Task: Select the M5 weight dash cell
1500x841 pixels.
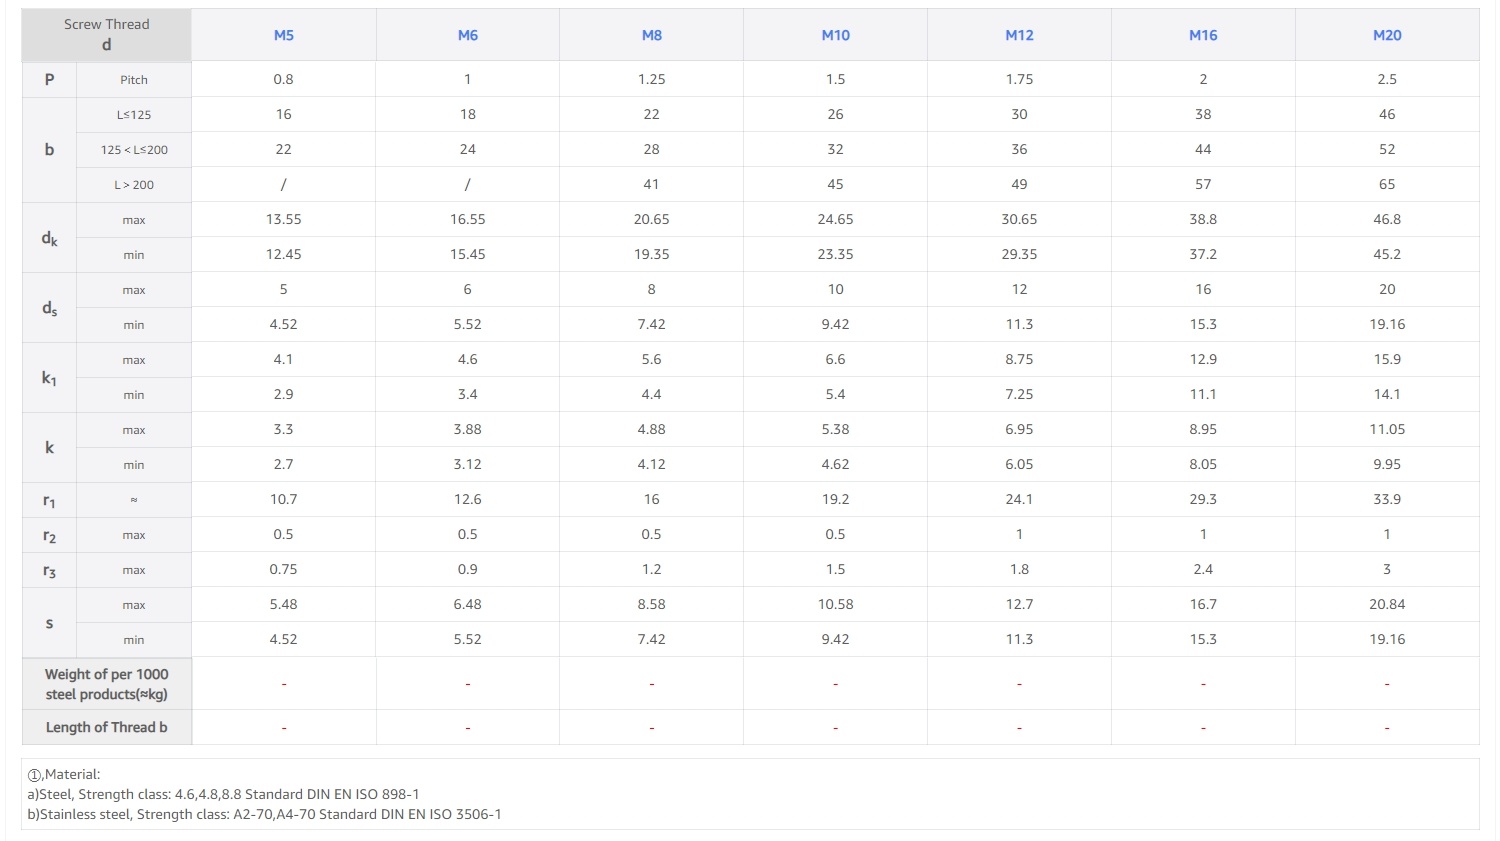Action: [284, 684]
